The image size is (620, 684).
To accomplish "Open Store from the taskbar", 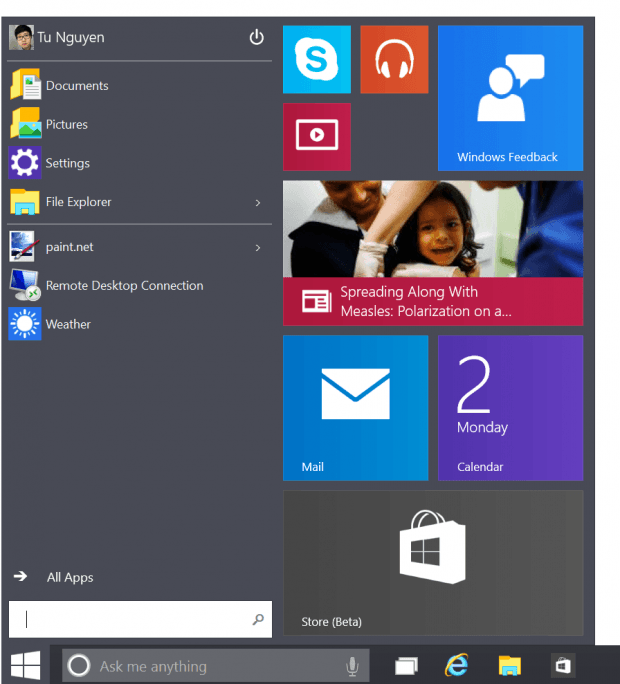I will [x=563, y=666].
